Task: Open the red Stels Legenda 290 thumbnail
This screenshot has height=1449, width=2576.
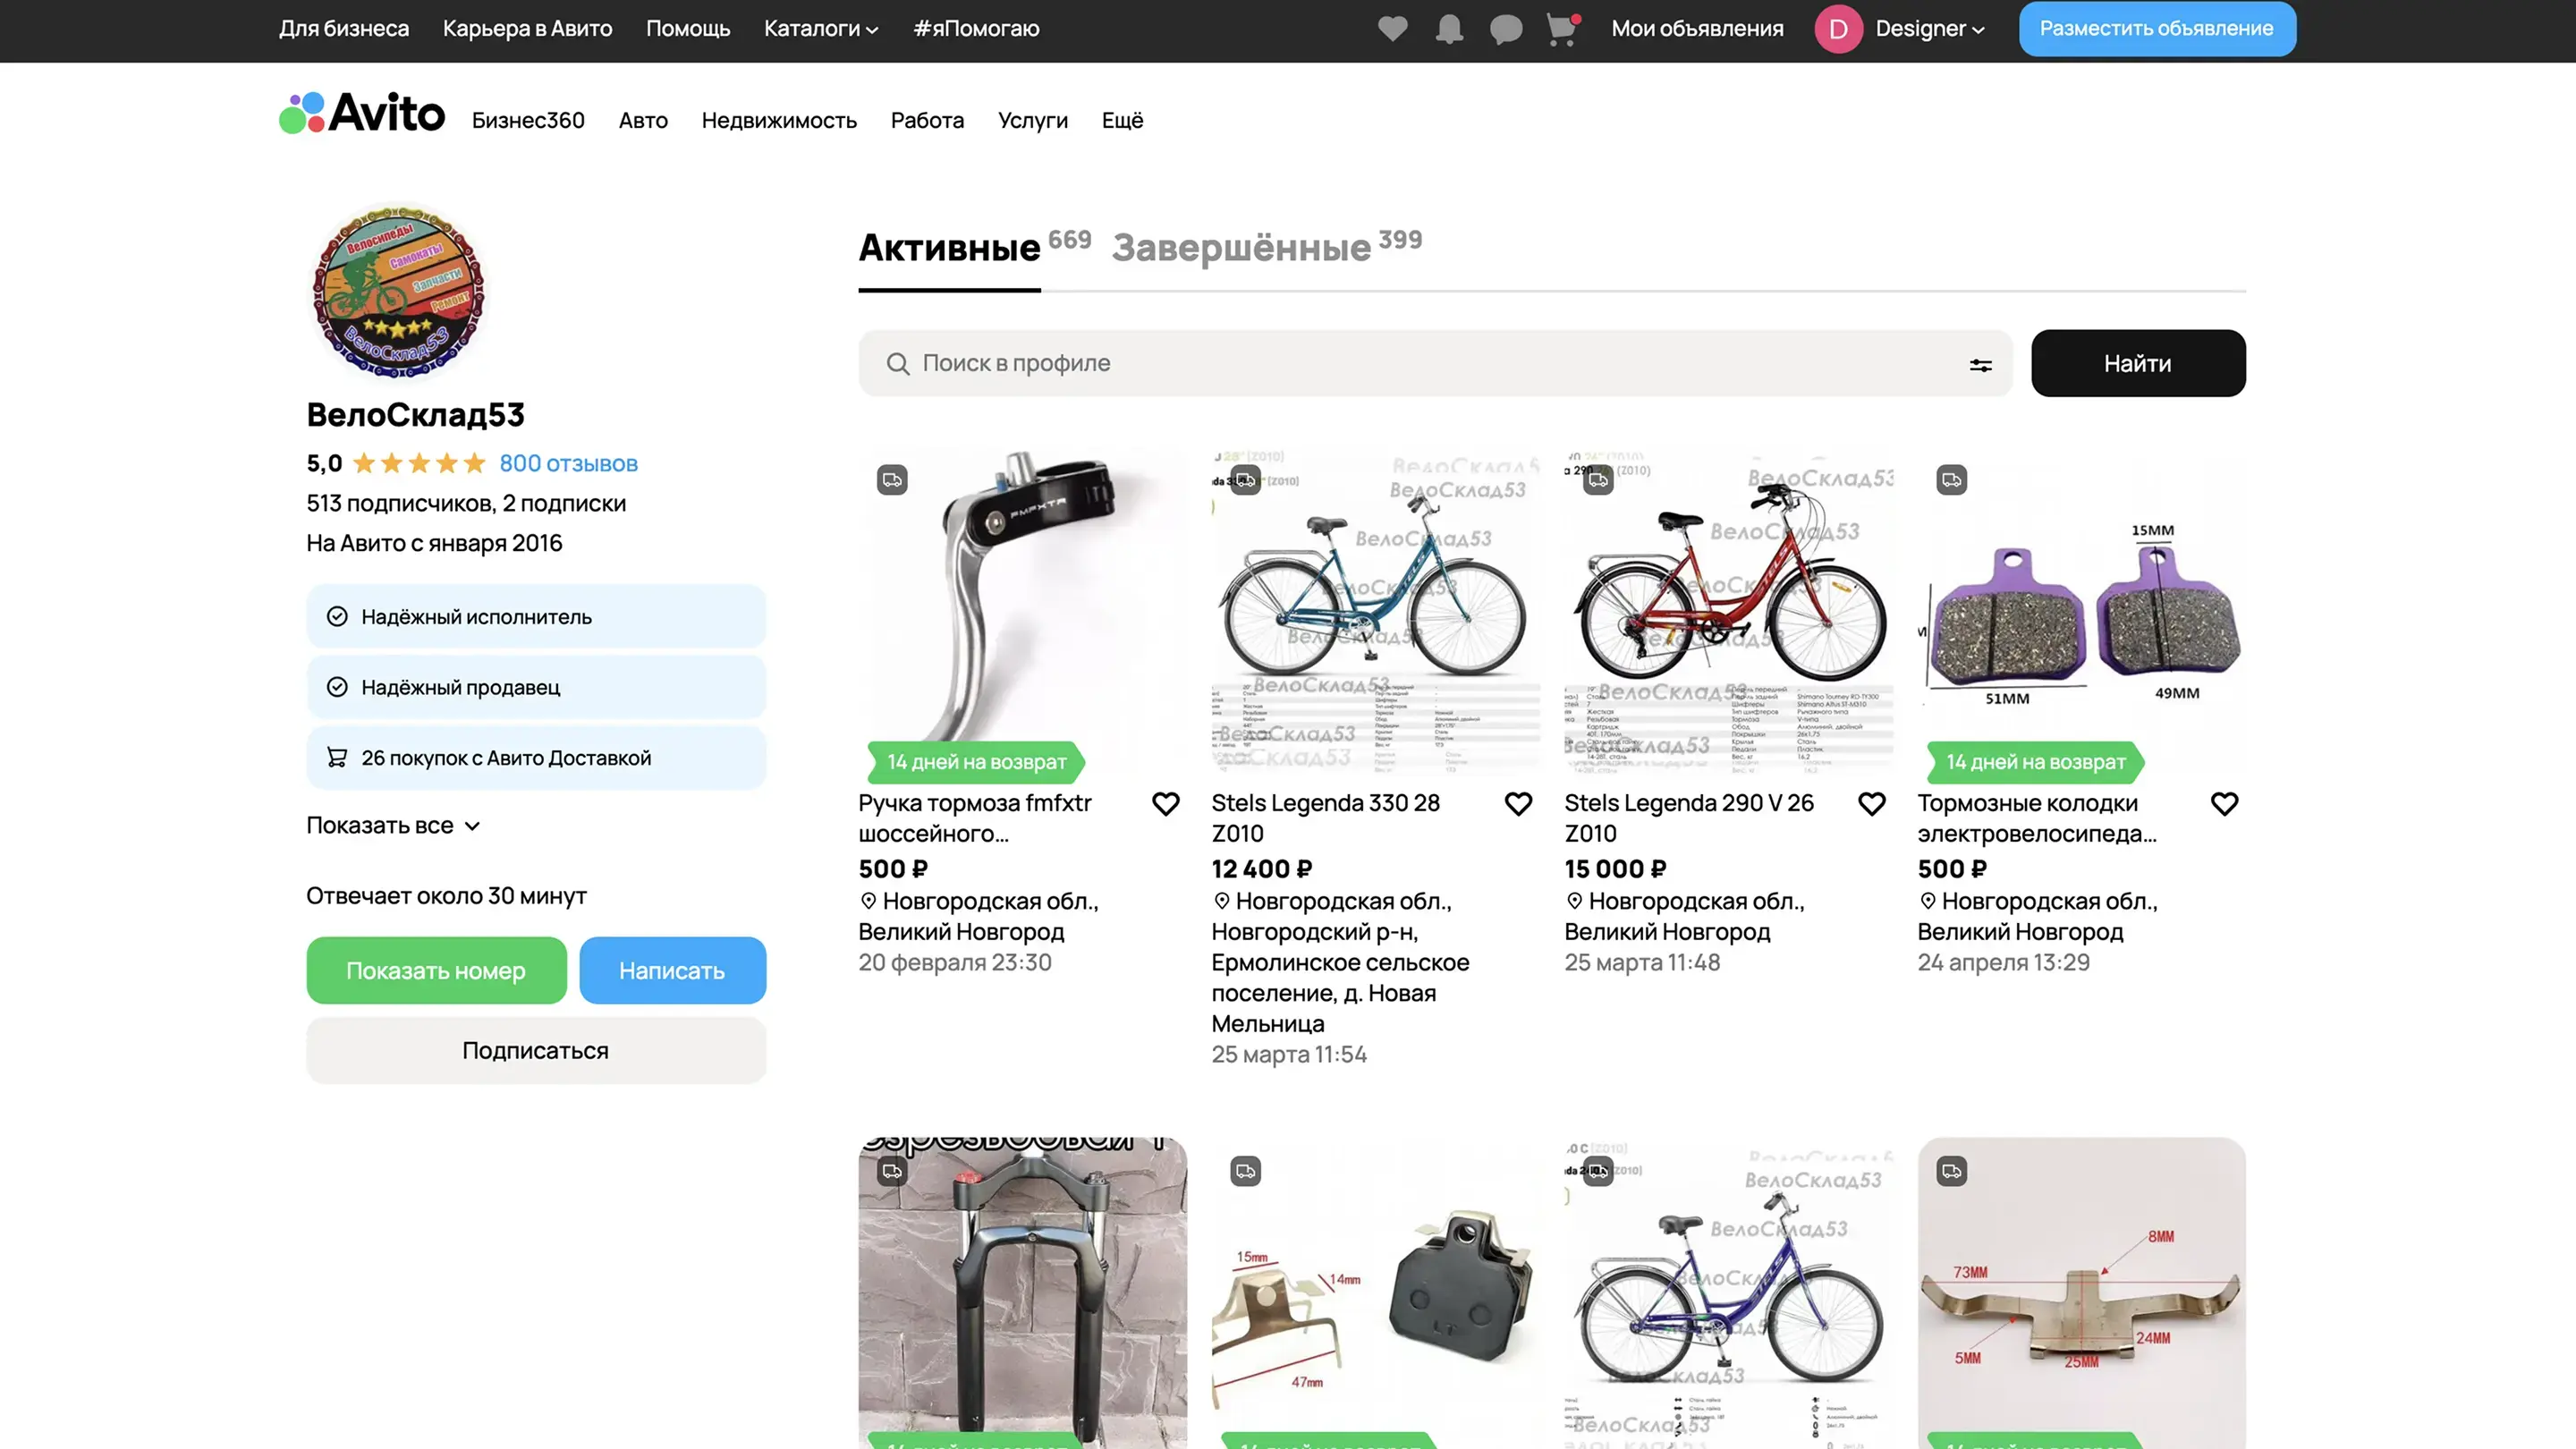Action: pyautogui.click(x=1728, y=612)
